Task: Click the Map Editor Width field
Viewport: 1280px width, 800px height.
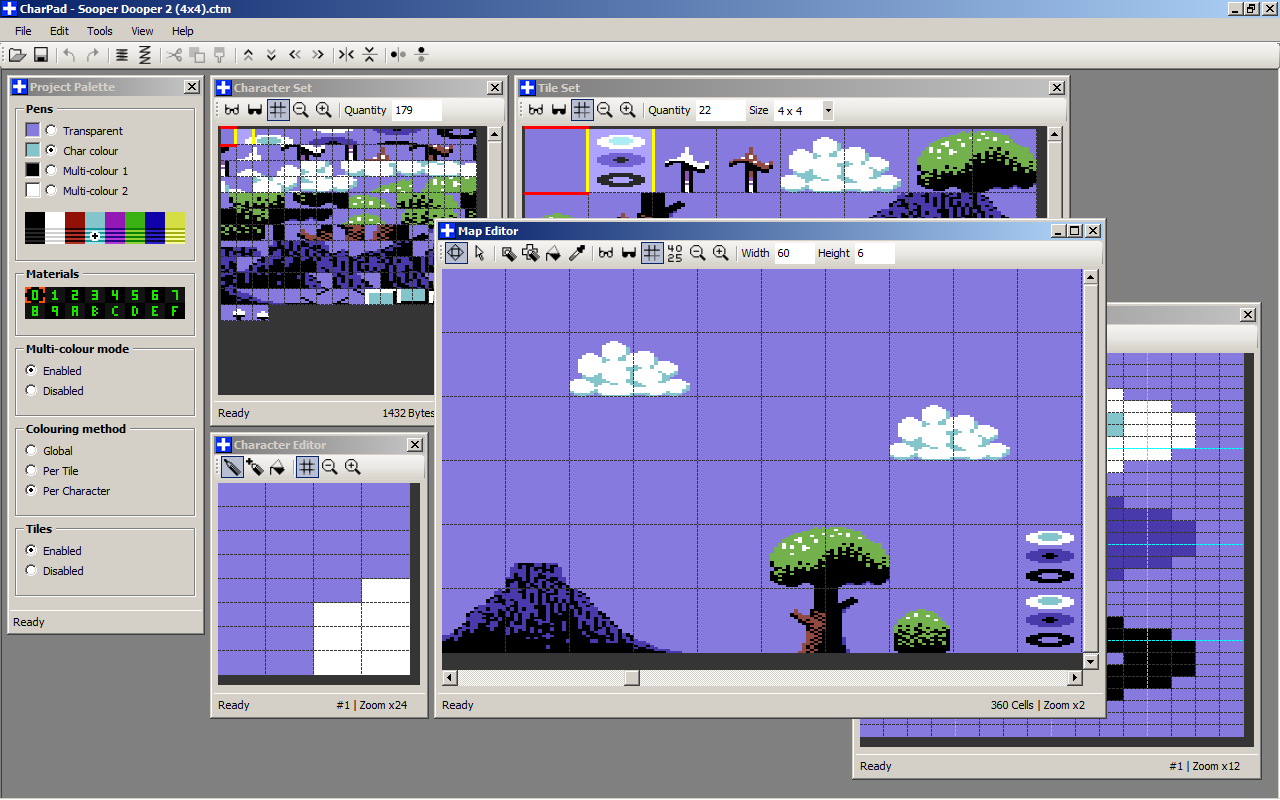Action: click(x=793, y=253)
